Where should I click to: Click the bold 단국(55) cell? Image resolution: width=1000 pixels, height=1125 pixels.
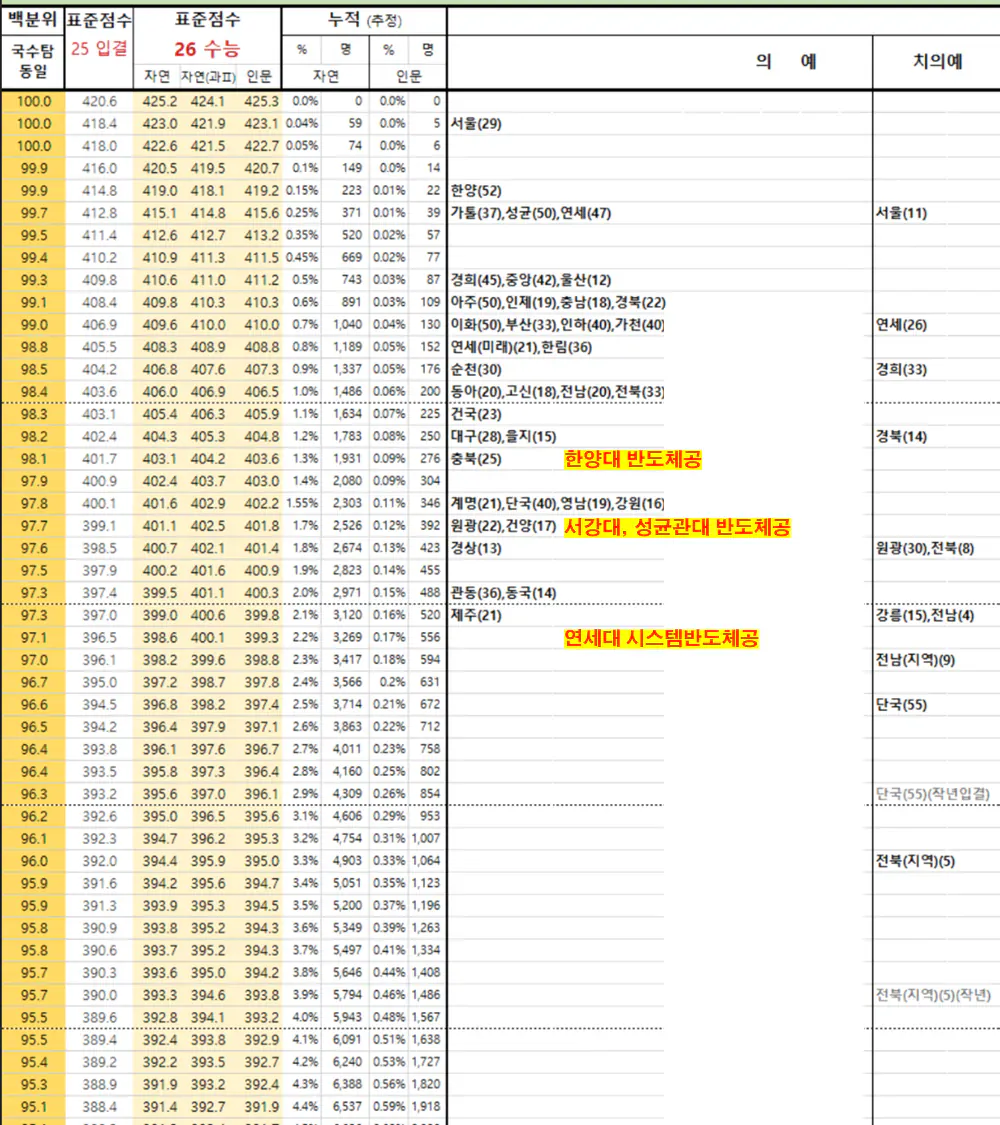coord(901,705)
